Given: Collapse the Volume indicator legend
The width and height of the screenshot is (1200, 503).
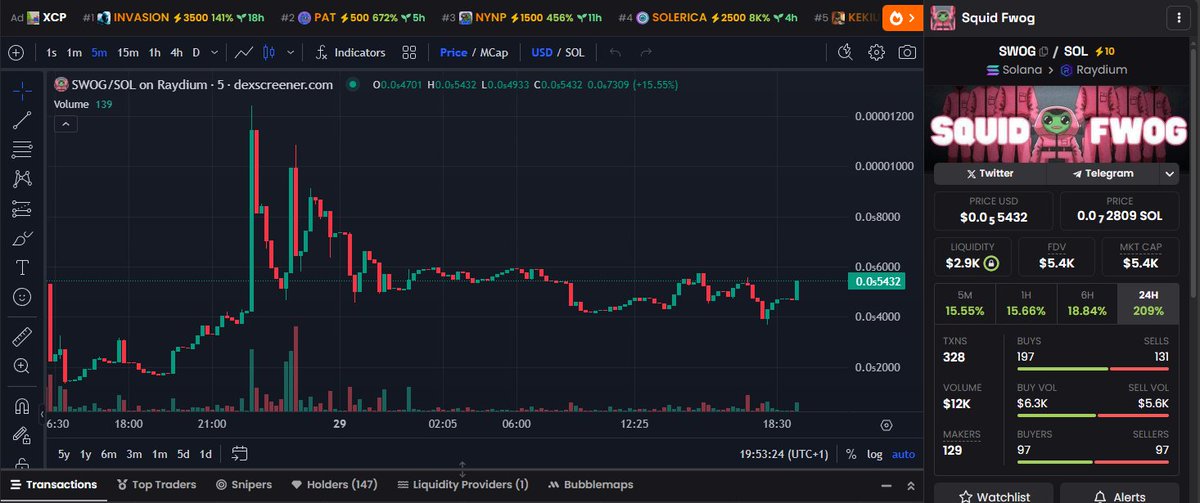Looking at the screenshot, I should tap(64, 124).
